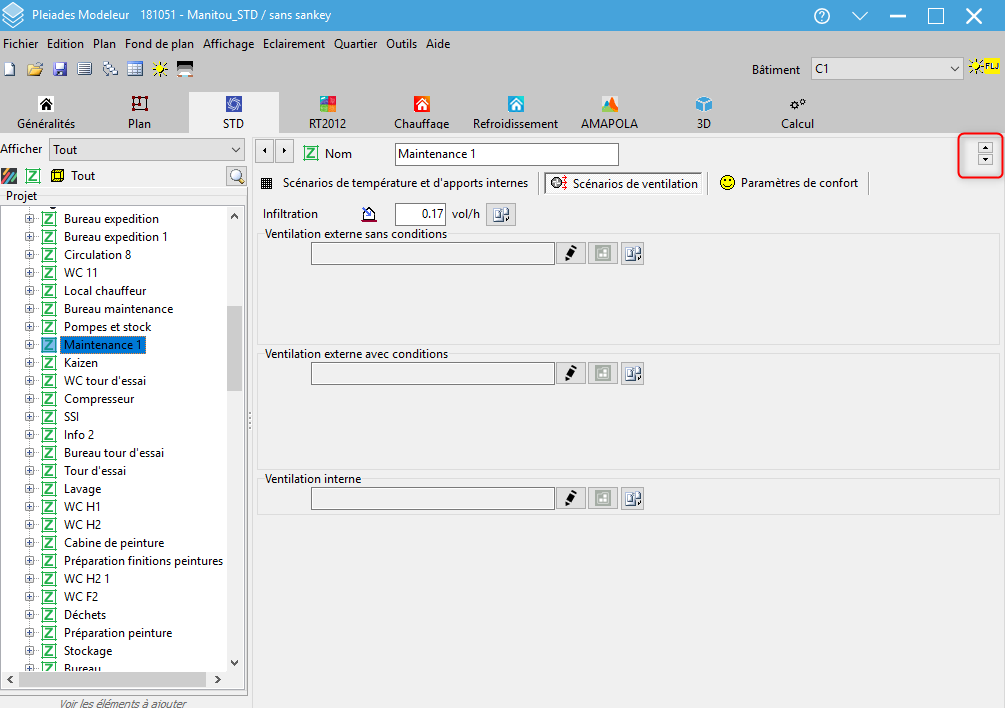Screen dimensions: 1005x708
Task: Click the table grid icon in toolbar
Action: click(x=135, y=69)
